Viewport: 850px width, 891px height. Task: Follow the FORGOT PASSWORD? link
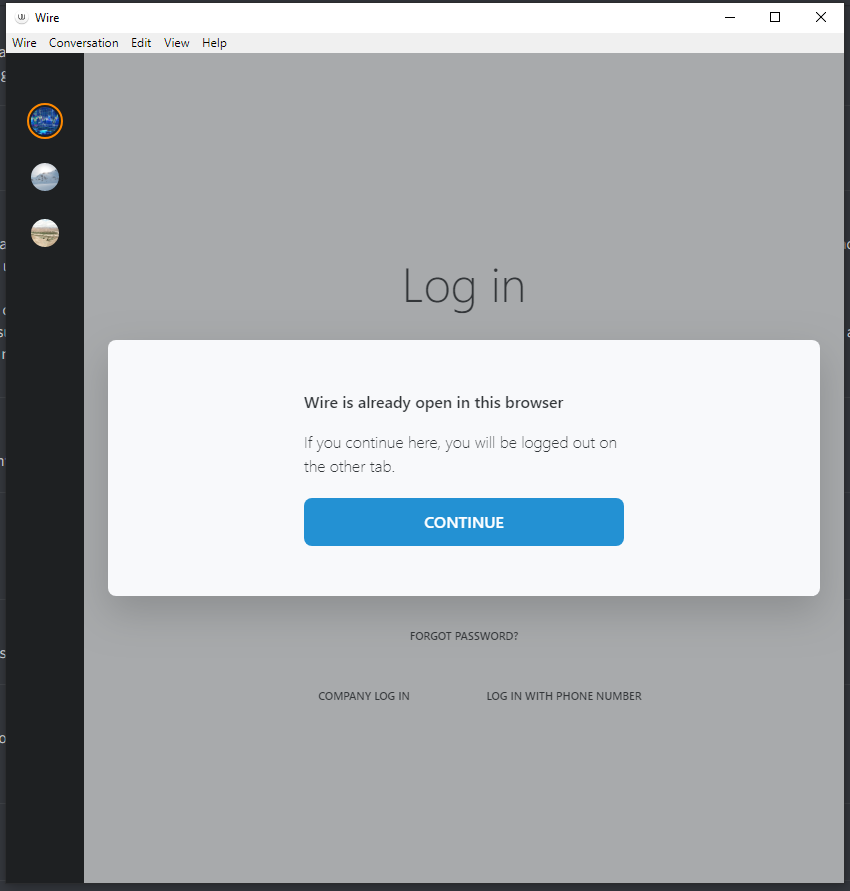point(464,636)
